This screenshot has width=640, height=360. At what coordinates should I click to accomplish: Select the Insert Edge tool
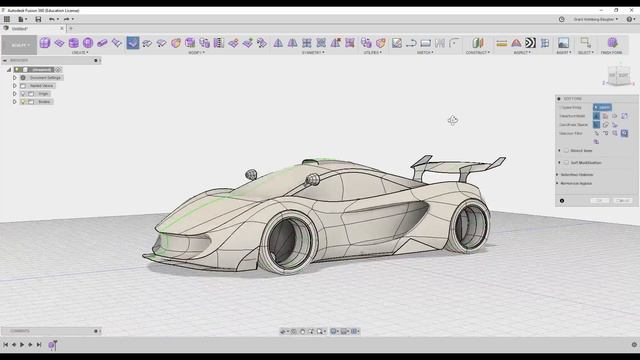[x=147, y=43]
